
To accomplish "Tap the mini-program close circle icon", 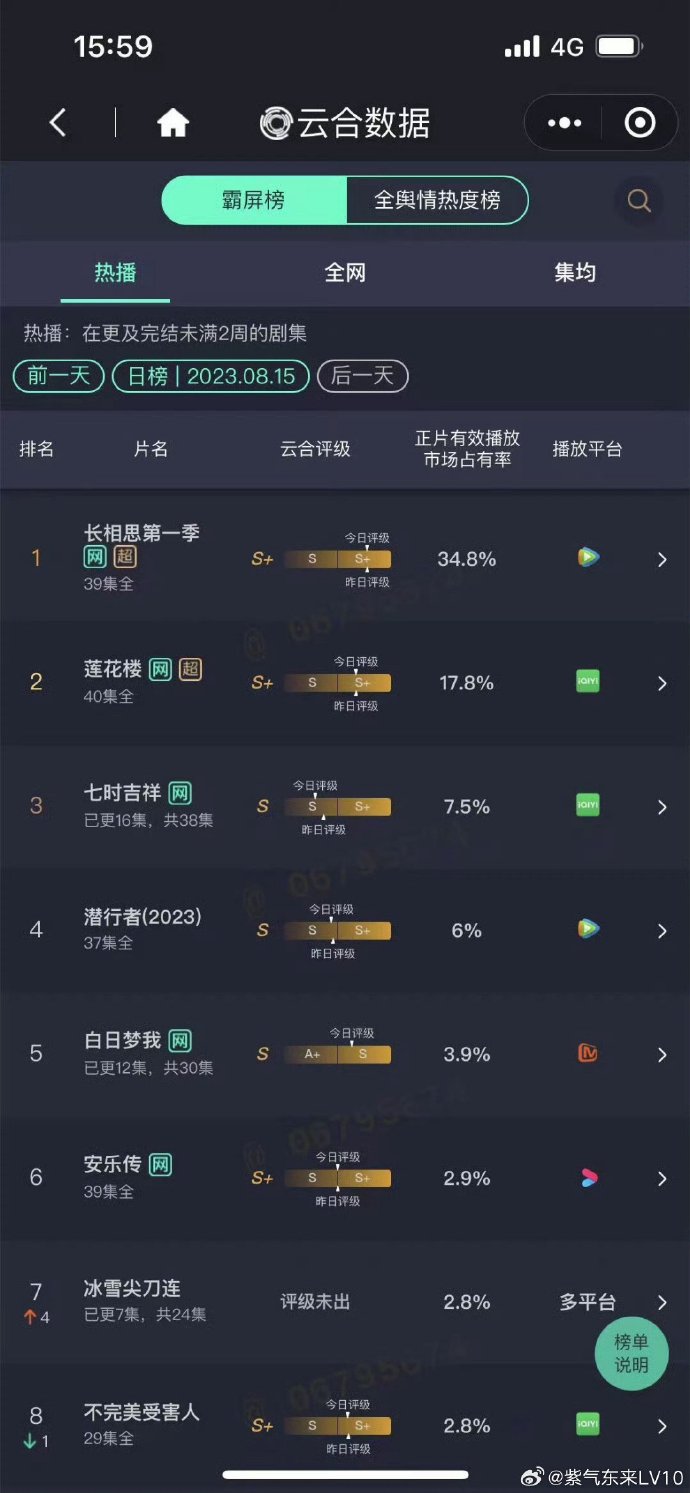I will 639,123.
